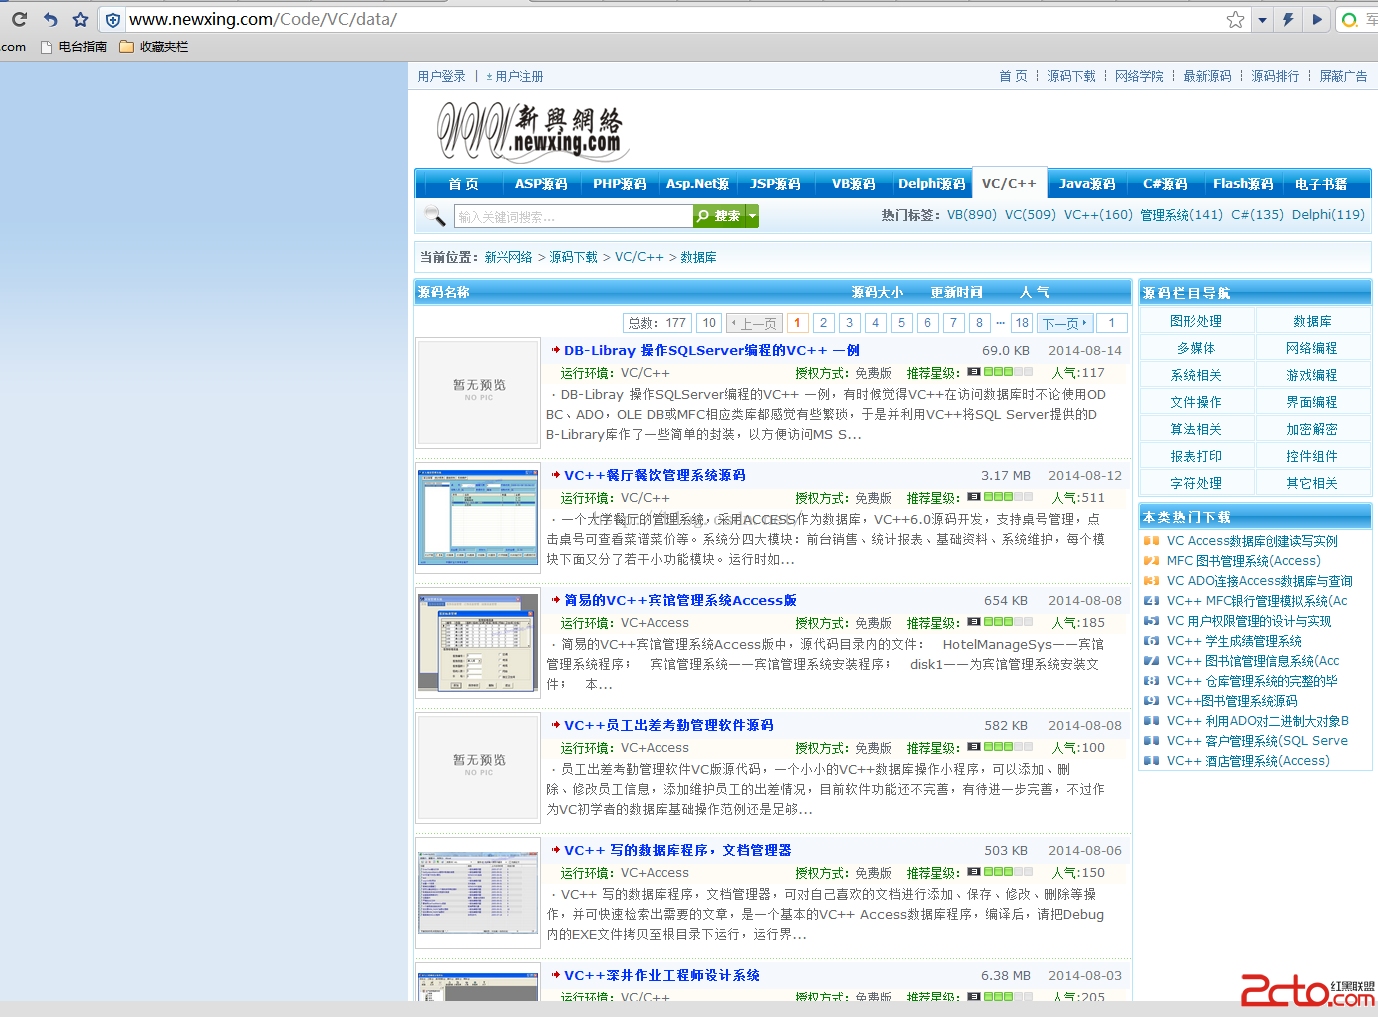
Task: Open the 简易的VC++宾馆管理系统 thumbnail
Action: point(478,642)
